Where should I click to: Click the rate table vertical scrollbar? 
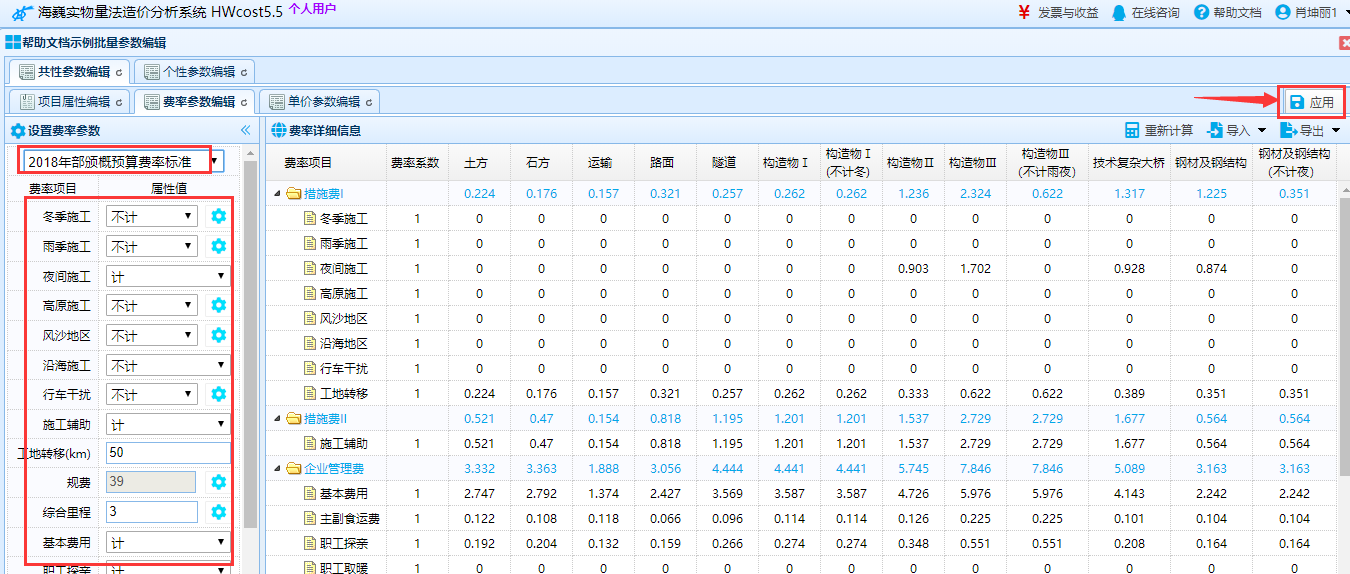pos(1344,335)
